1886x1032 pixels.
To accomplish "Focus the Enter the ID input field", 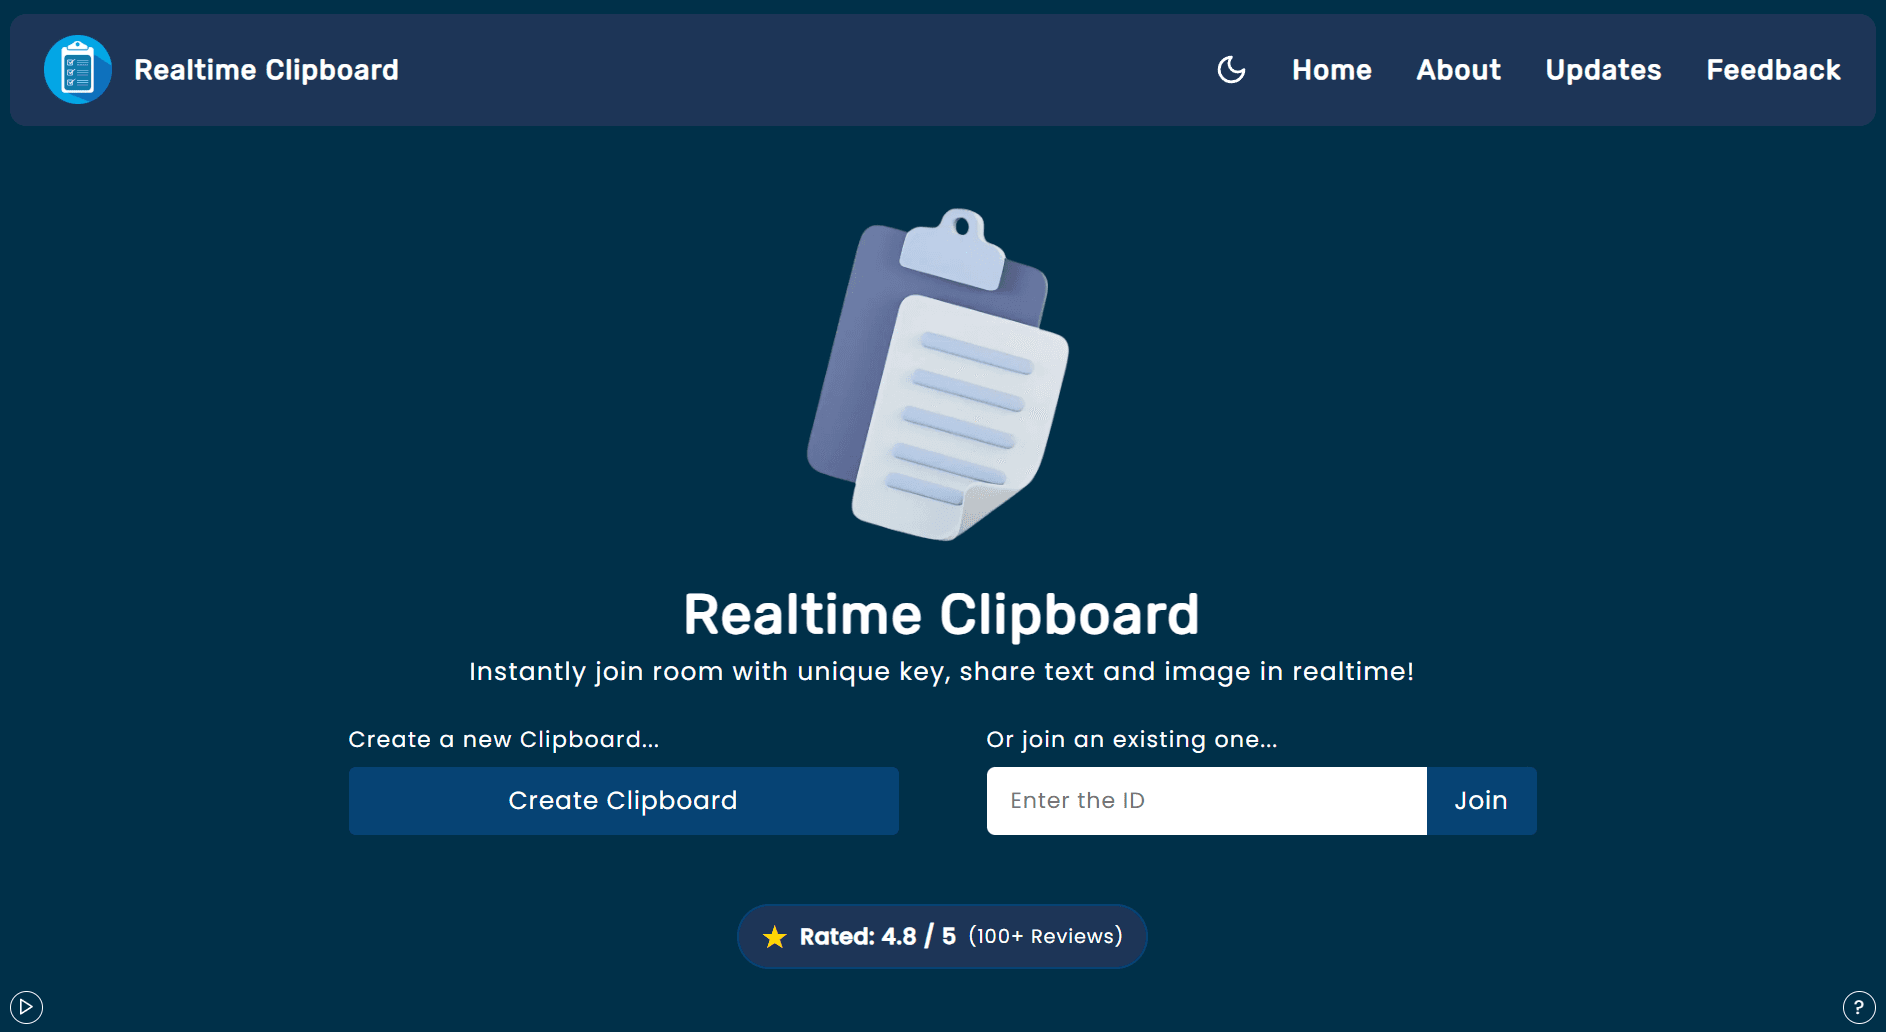I will (x=1205, y=800).
